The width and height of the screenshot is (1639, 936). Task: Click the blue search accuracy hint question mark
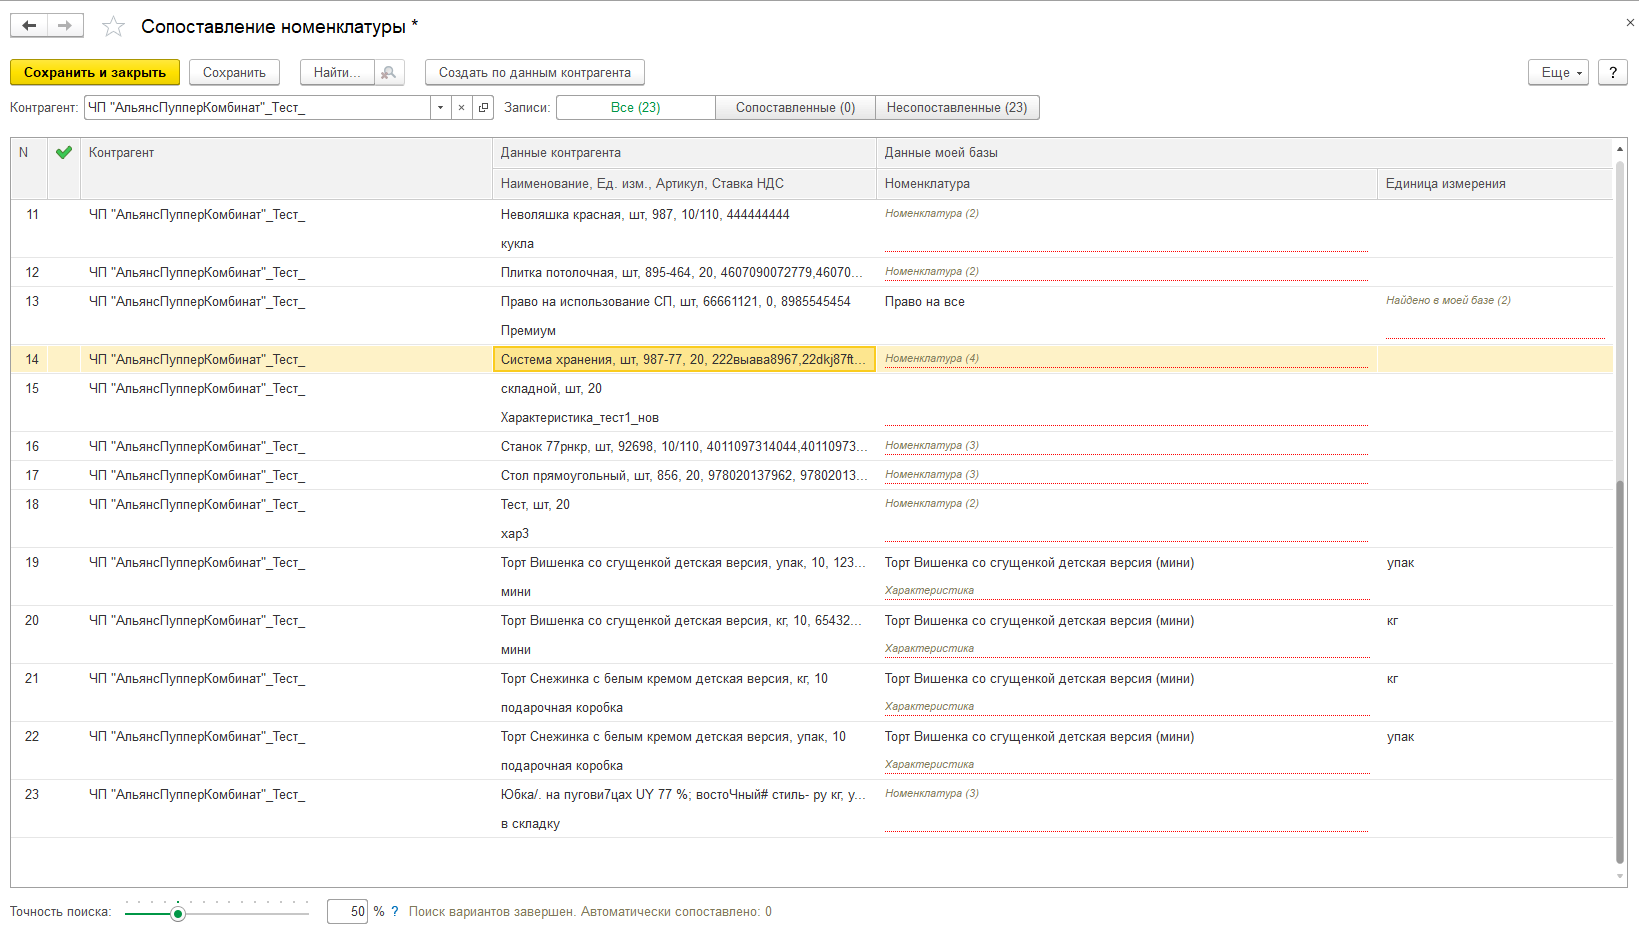395,912
